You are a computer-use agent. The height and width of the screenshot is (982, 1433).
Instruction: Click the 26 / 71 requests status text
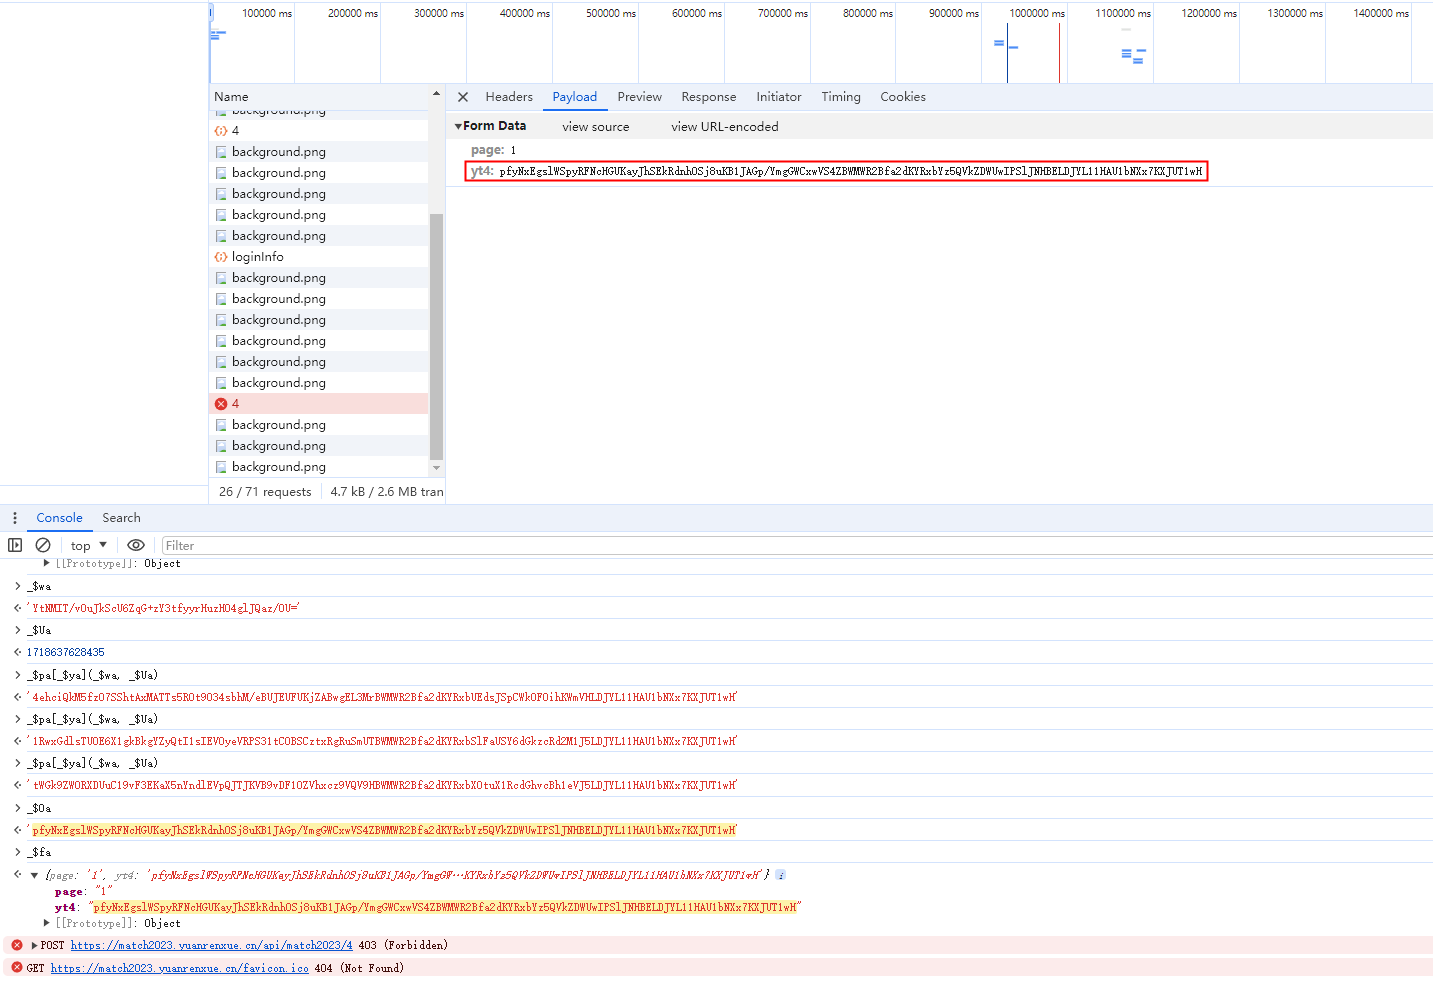click(265, 492)
